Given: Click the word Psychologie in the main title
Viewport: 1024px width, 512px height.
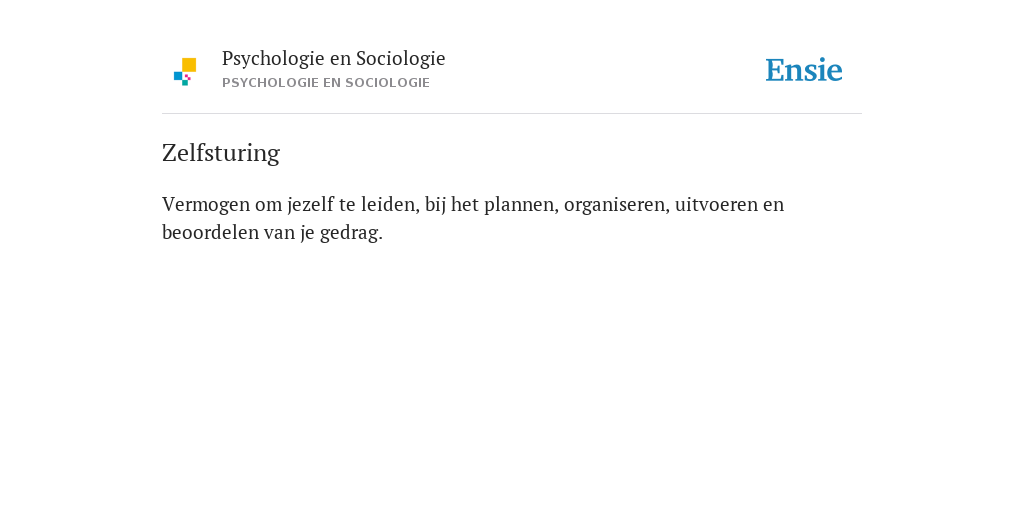Looking at the screenshot, I should (273, 59).
